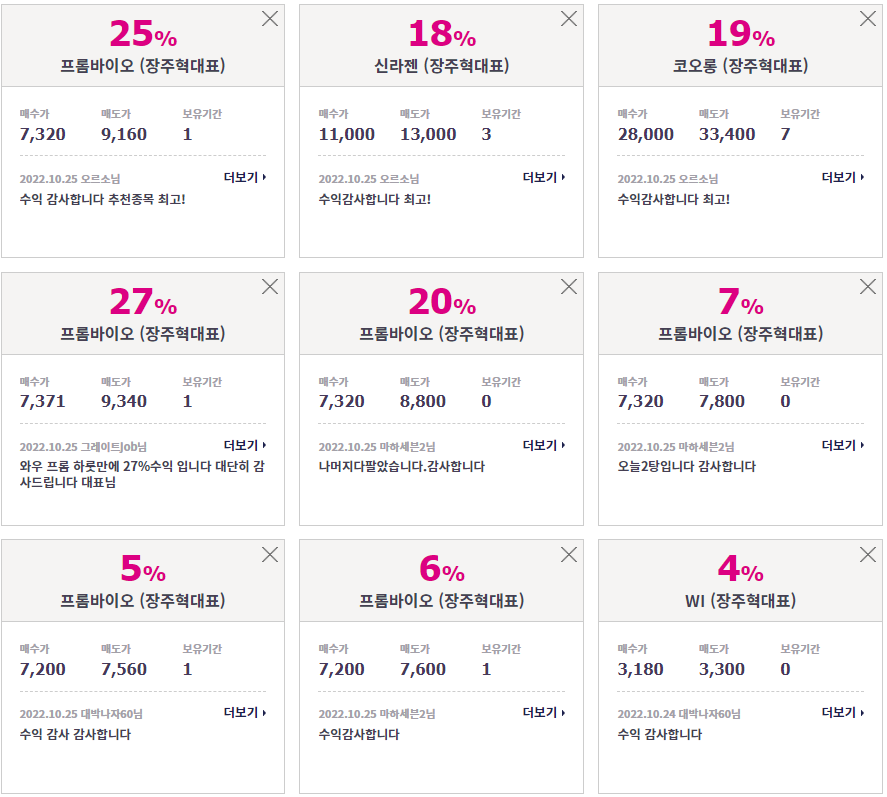Image resolution: width=887 pixels, height=797 pixels.
Task: Close the 25% 프롬바이오 card
Action: point(270,19)
